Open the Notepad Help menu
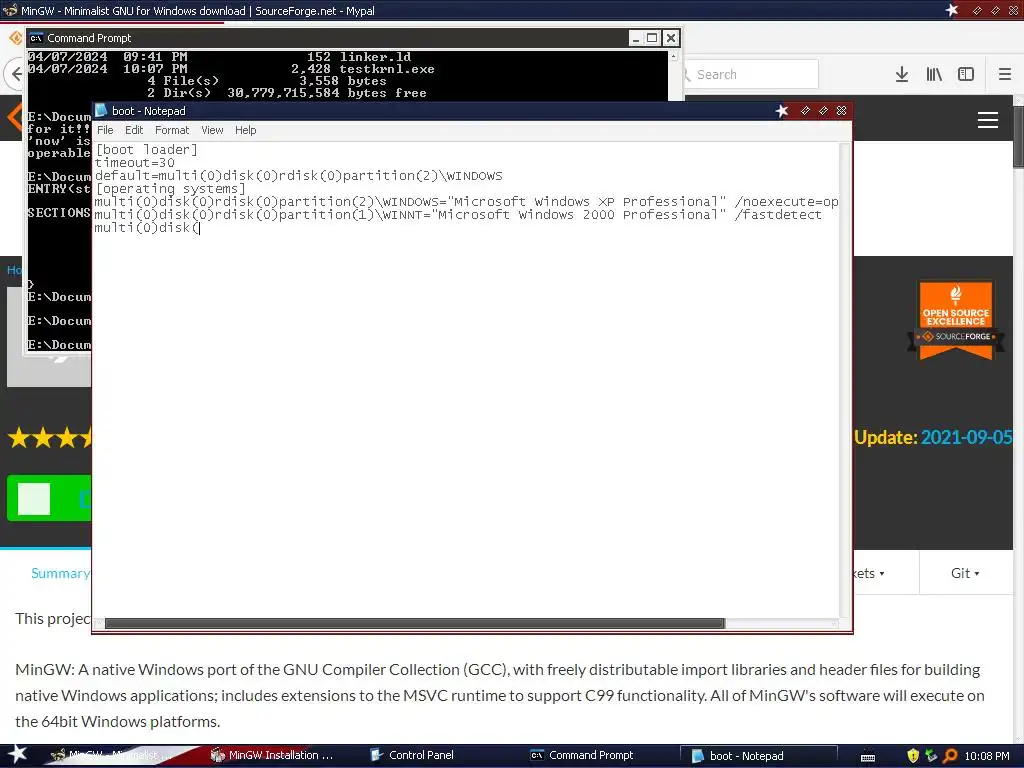1024x768 pixels. [246, 130]
